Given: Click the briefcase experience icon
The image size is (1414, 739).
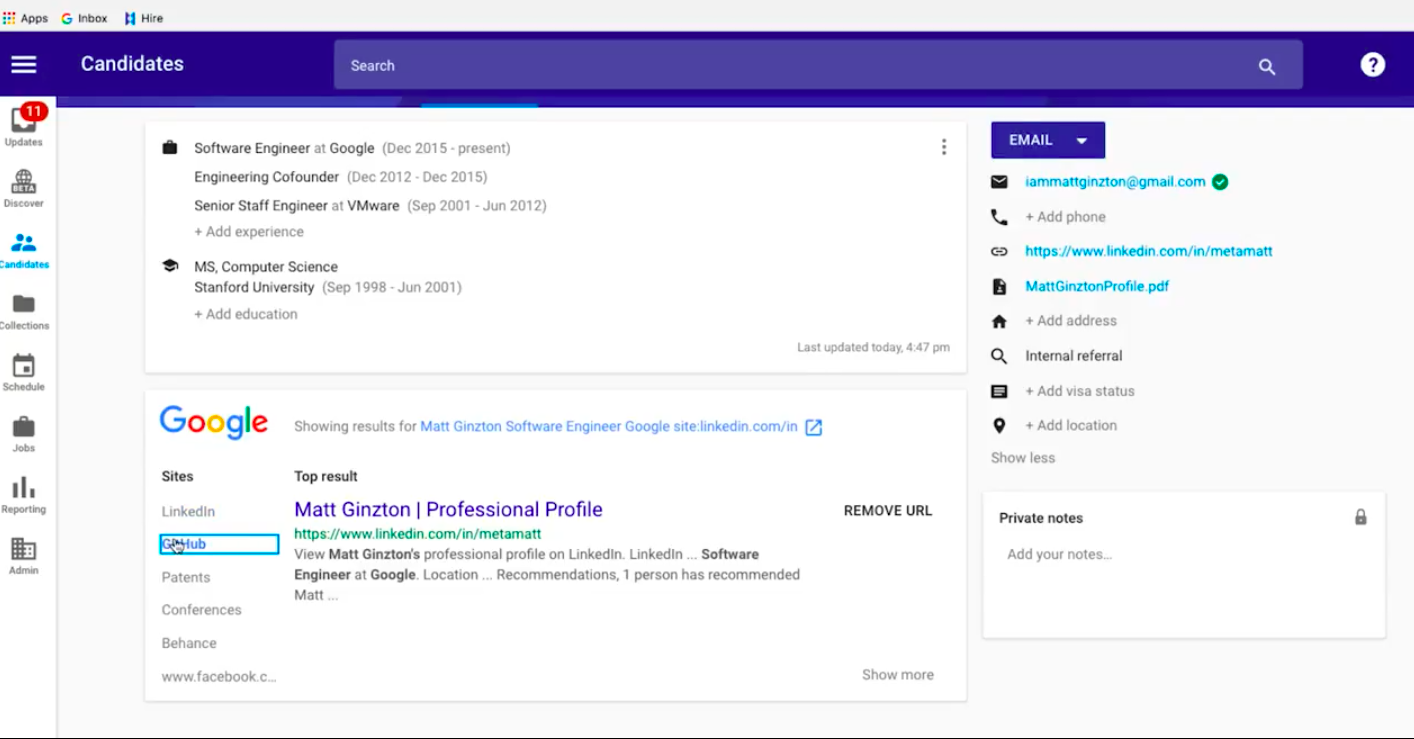Looking at the screenshot, I should tap(170, 148).
